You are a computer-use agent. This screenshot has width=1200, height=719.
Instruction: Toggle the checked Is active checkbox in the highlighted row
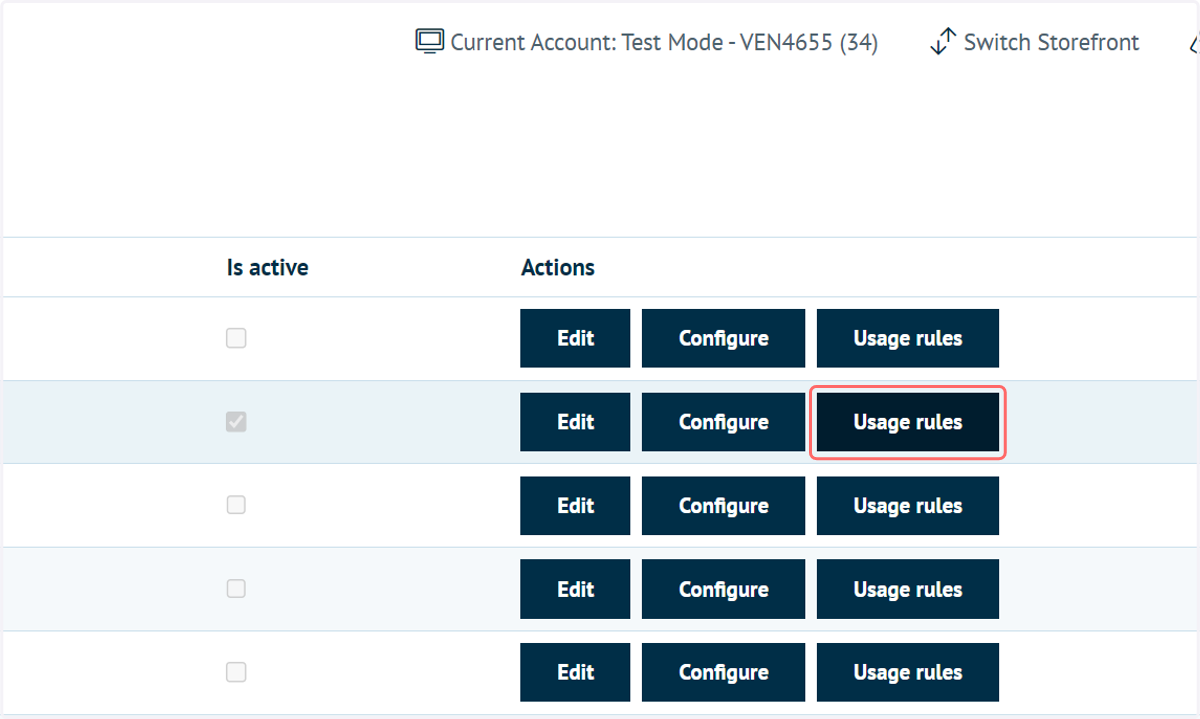pyautogui.click(x=236, y=422)
